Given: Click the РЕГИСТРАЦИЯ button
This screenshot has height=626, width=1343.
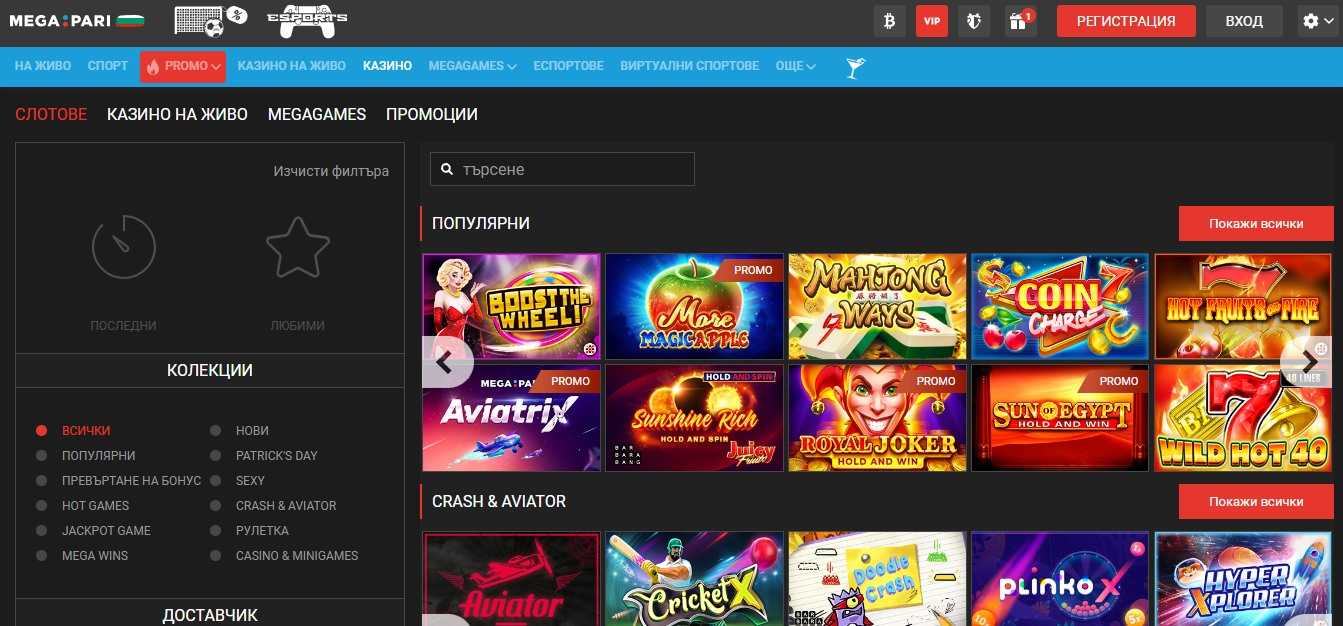Looking at the screenshot, I should point(1126,20).
